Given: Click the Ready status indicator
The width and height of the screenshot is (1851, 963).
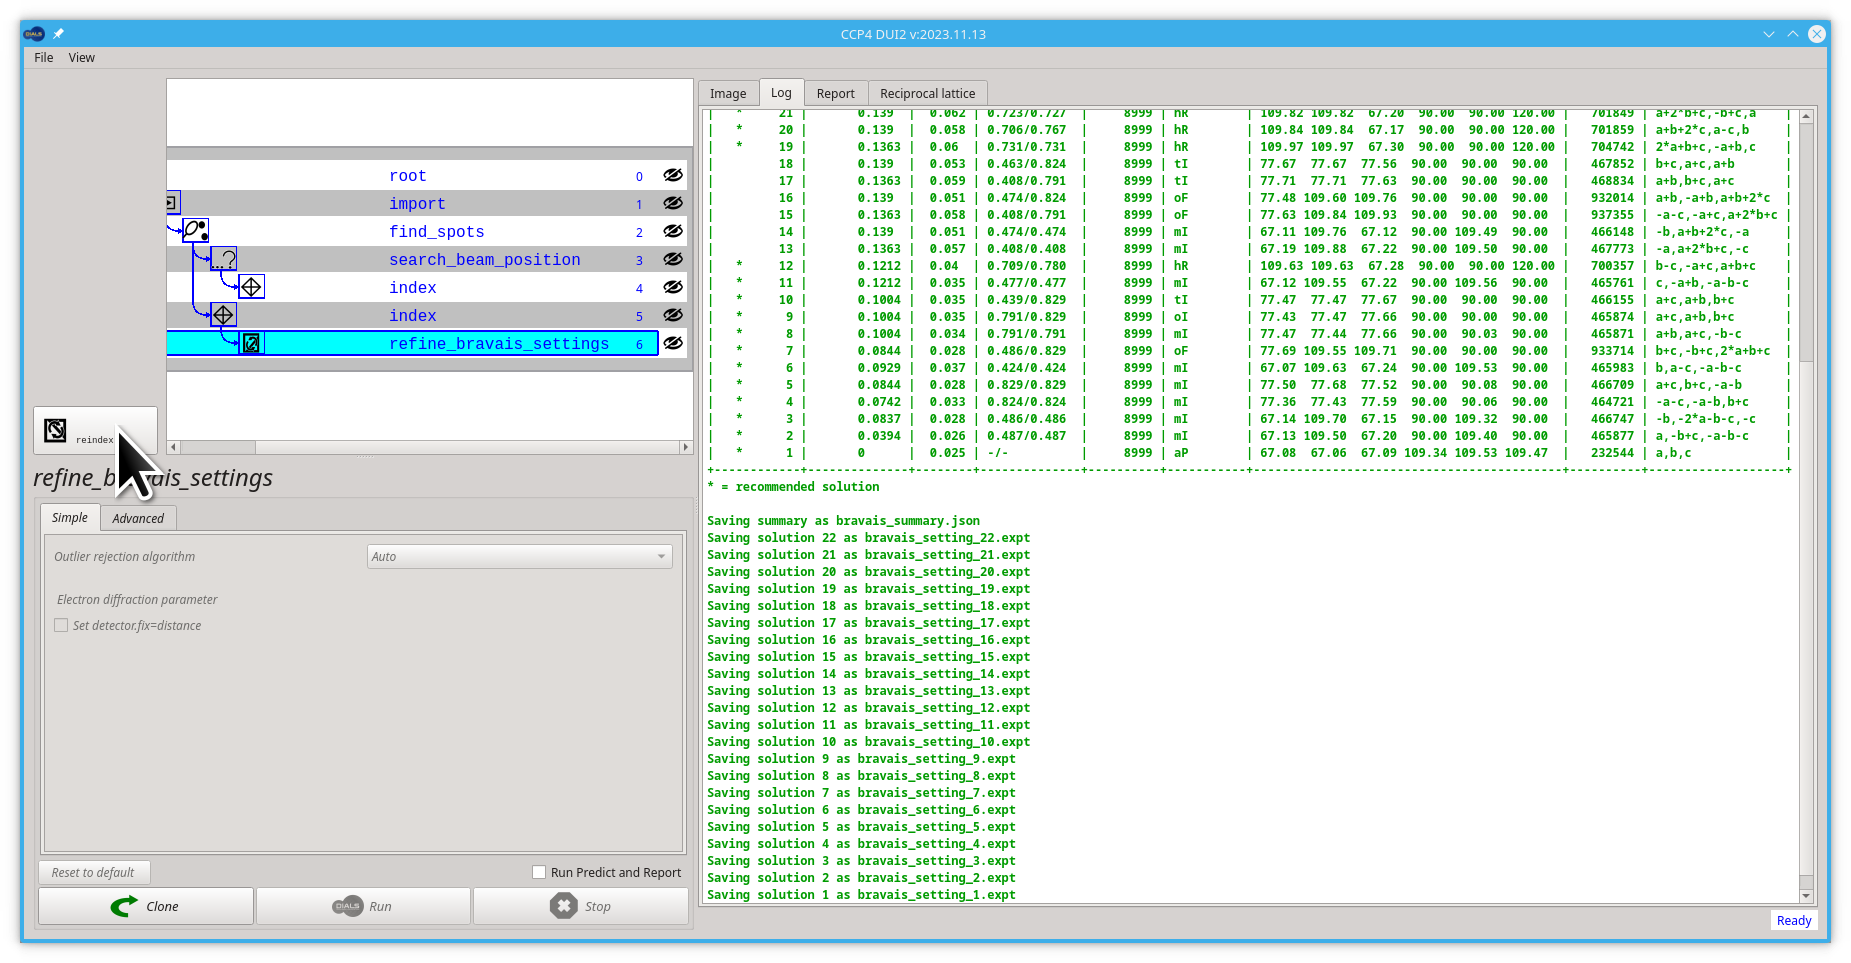Looking at the screenshot, I should [x=1794, y=920].
